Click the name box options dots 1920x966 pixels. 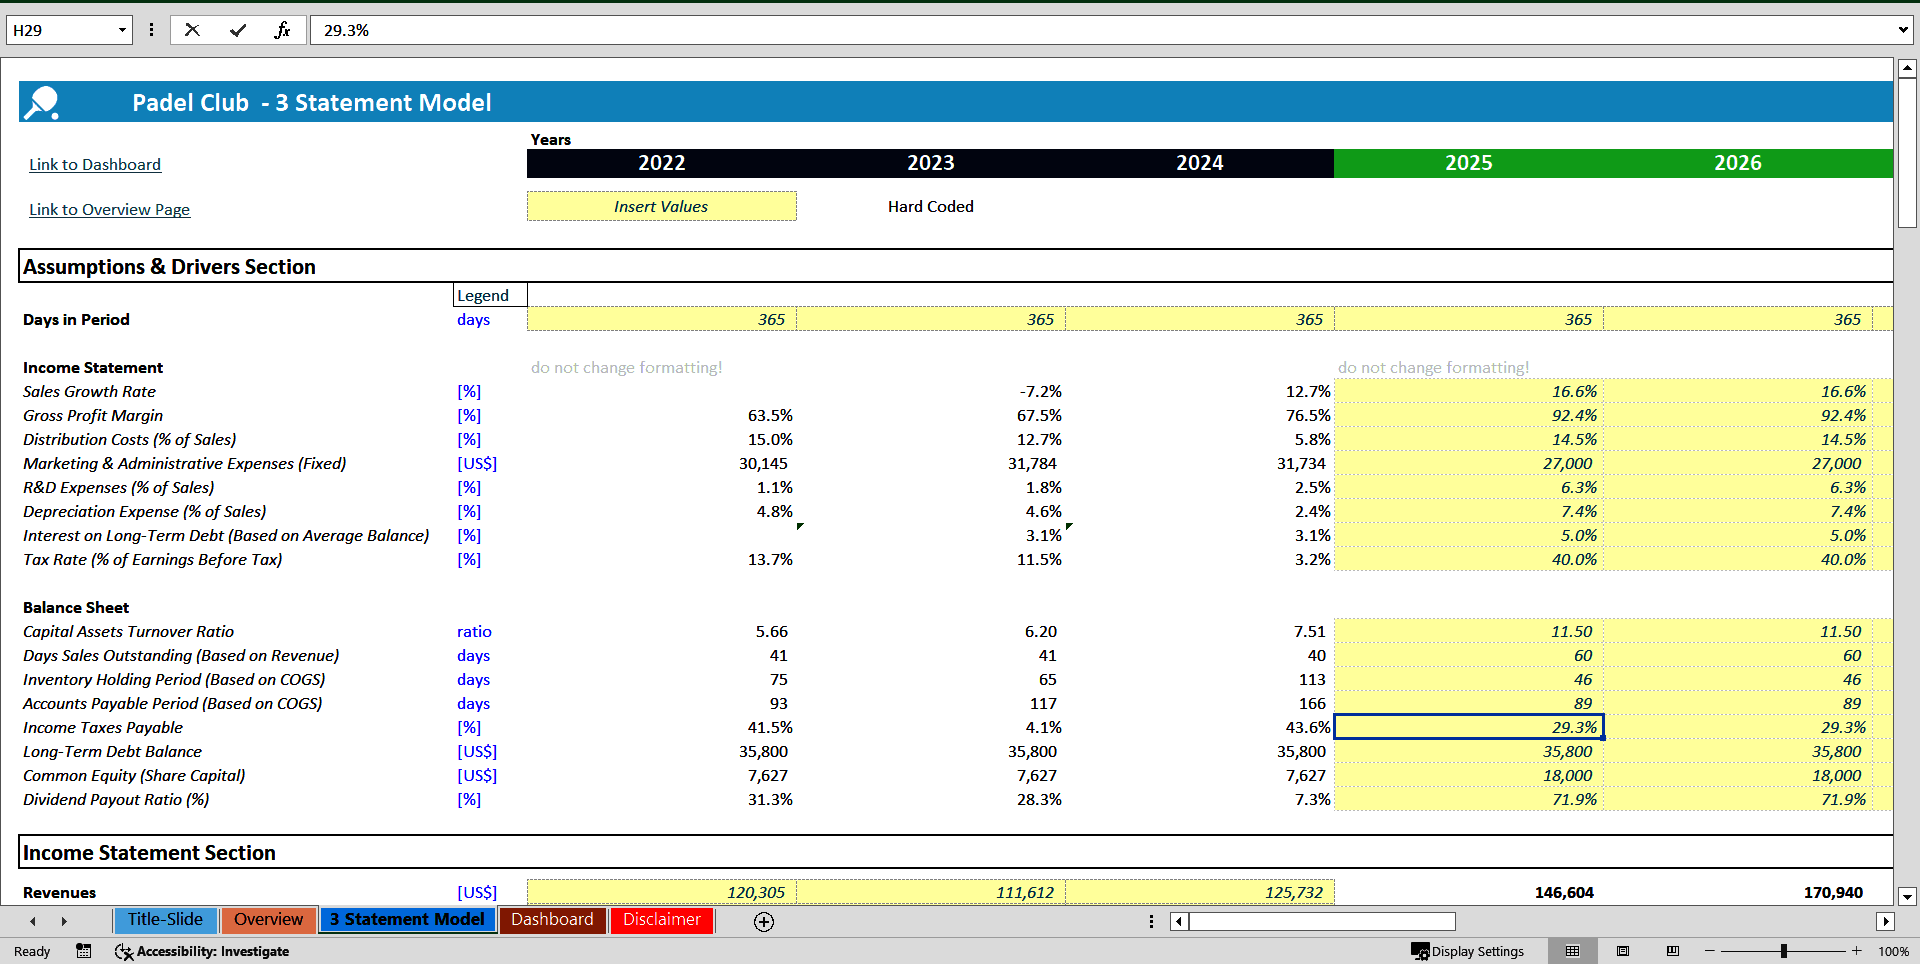(x=151, y=30)
